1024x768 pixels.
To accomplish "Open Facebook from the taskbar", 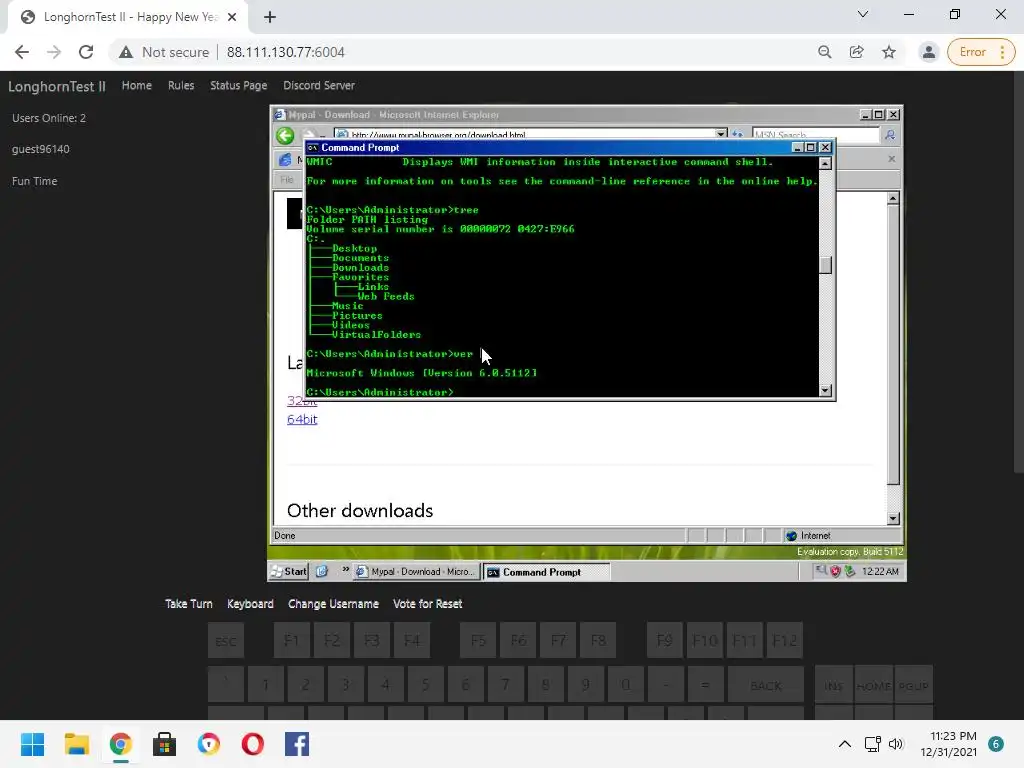I will 297,744.
